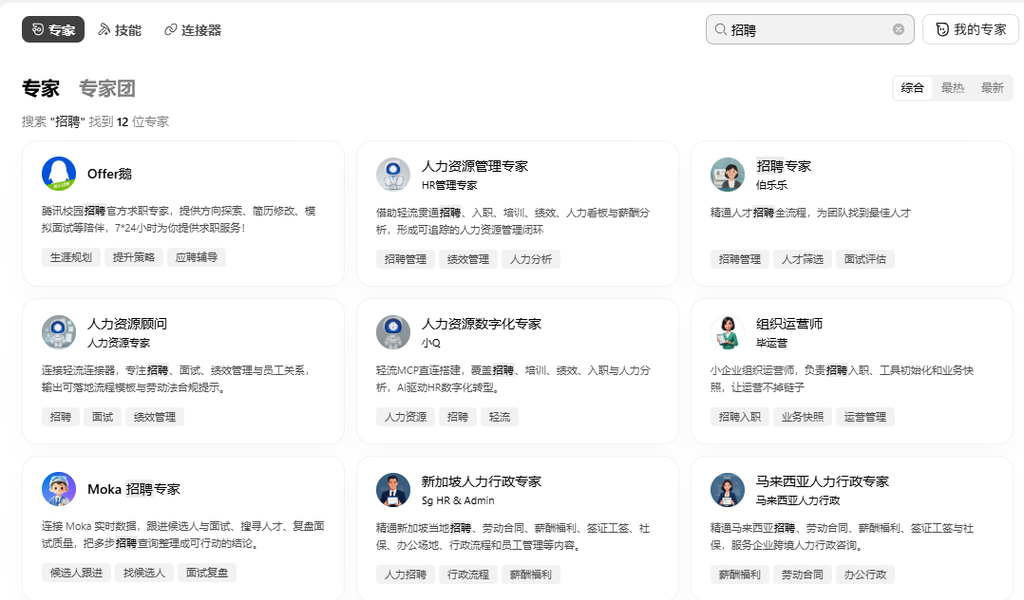Click the 面试评估 tag

[865, 259]
